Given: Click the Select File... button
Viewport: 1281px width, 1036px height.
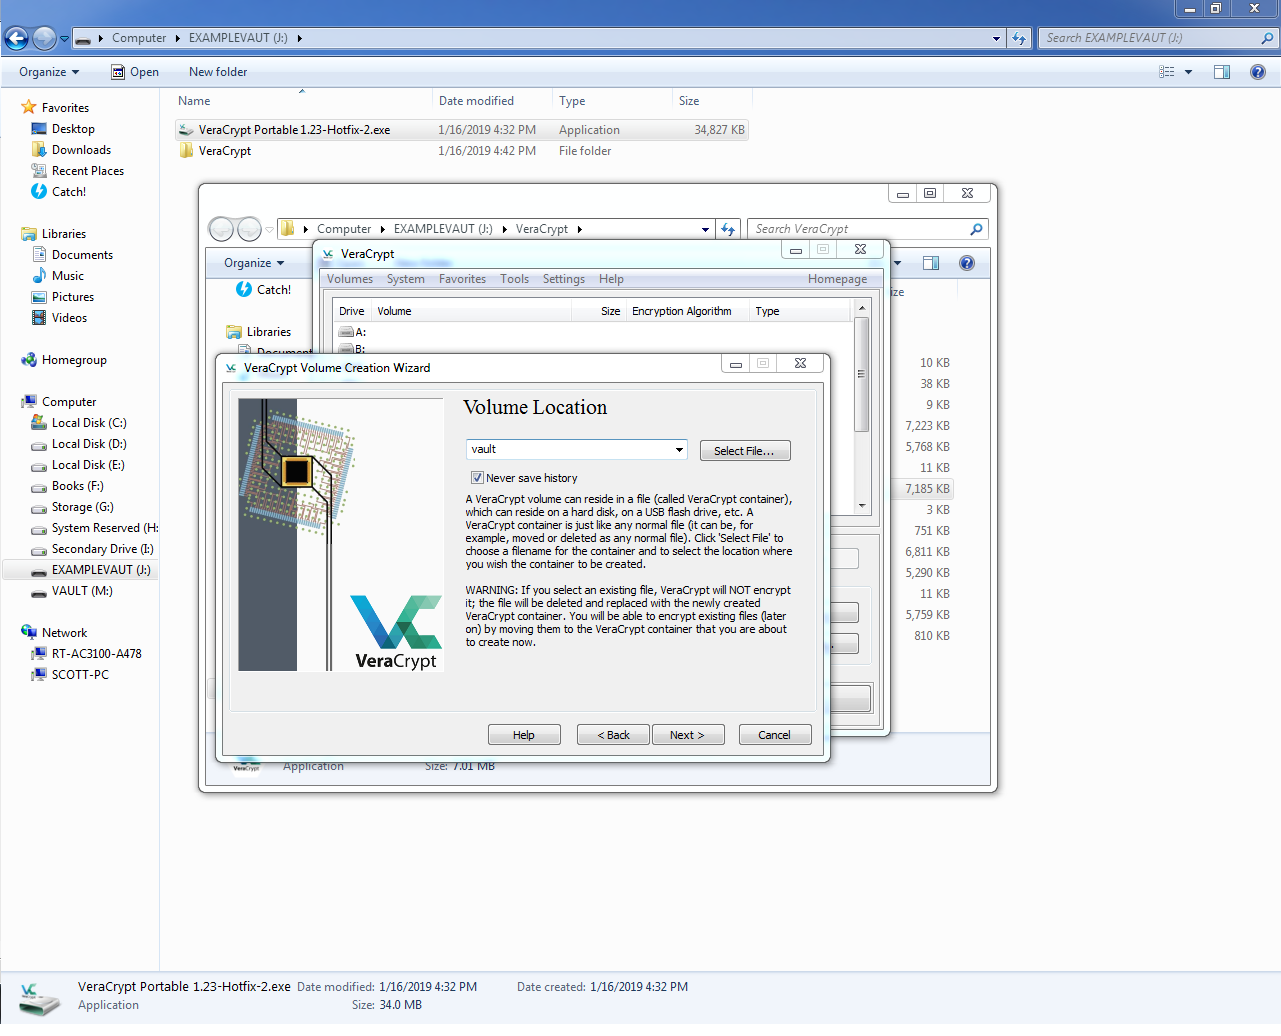Looking at the screenshot, I should [745, 451].
